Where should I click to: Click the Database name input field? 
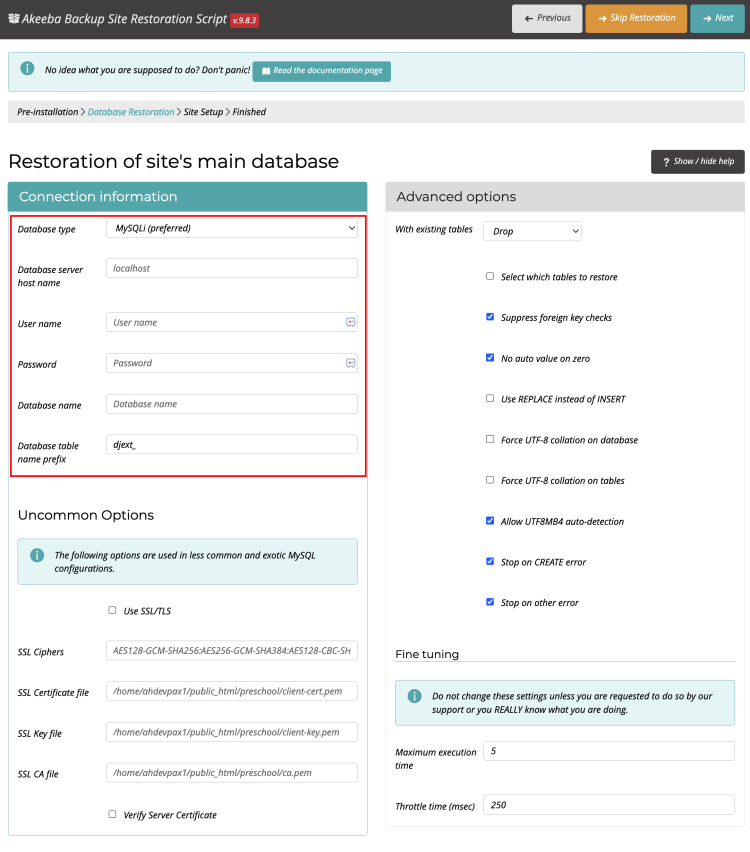click(232, 404)
